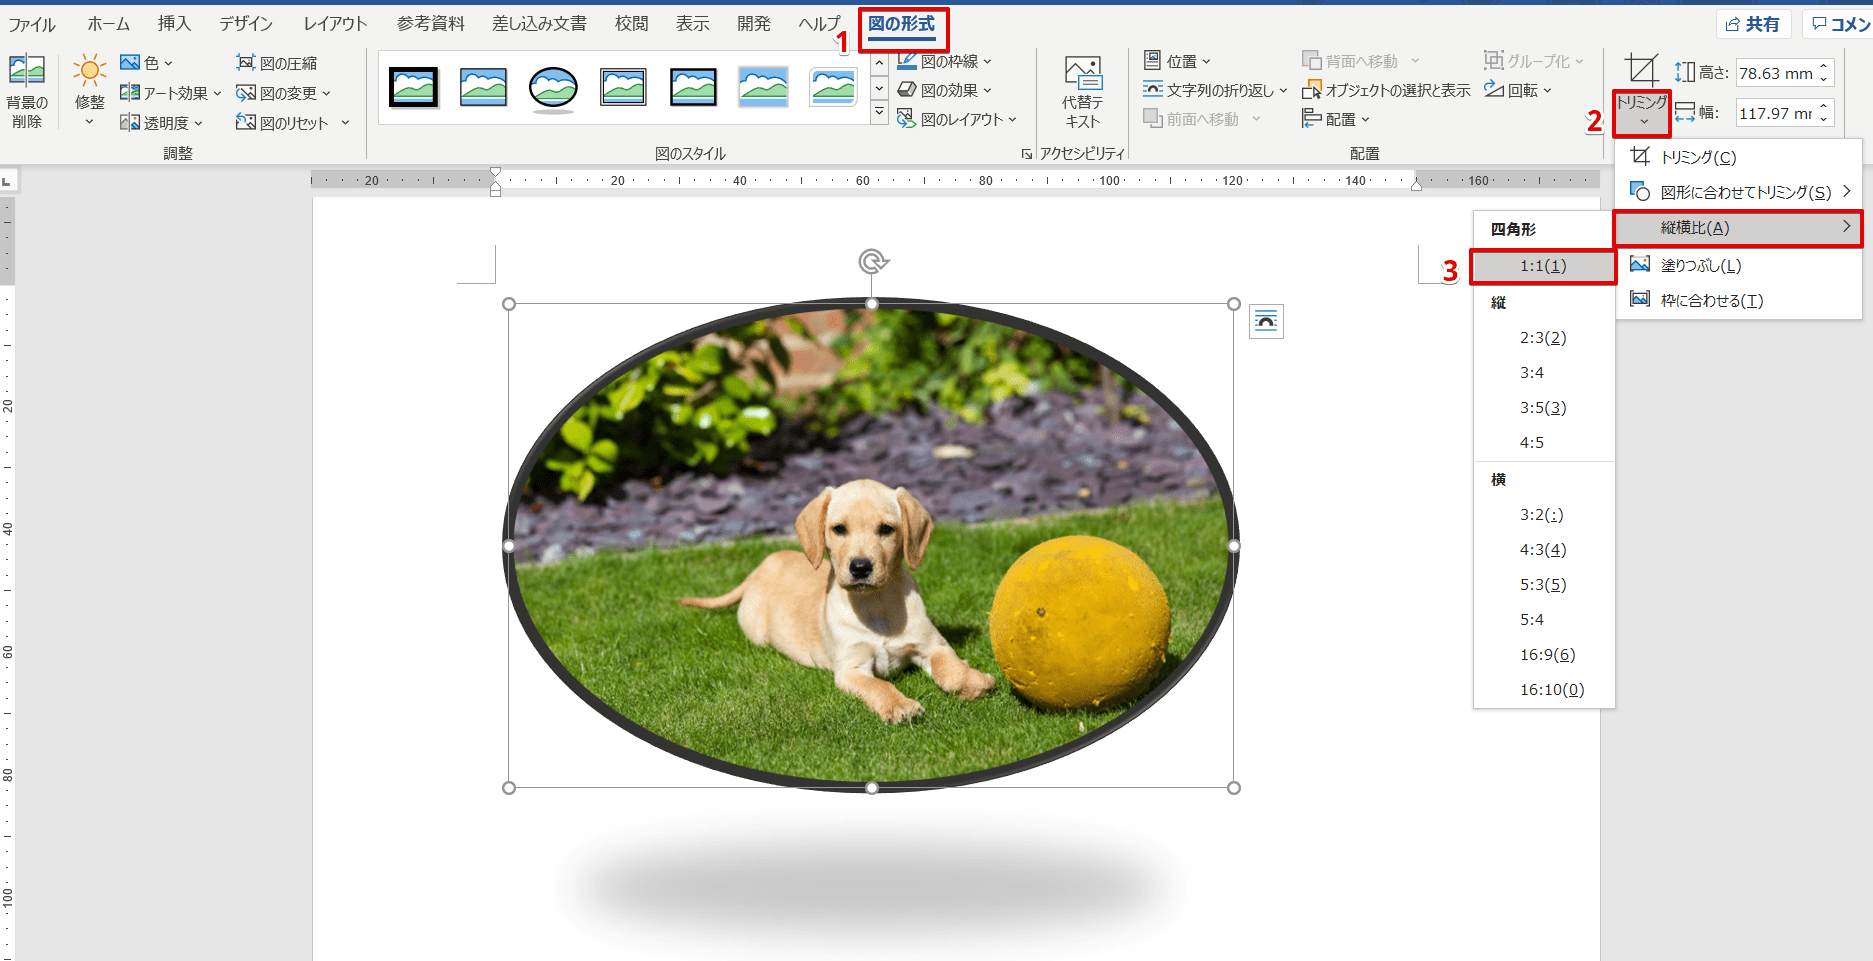This screenshot has width=1873, height=961.
Task: Select the 5:3 aspect ratio
Action: pyautogui.click(x=1544, y=585)
